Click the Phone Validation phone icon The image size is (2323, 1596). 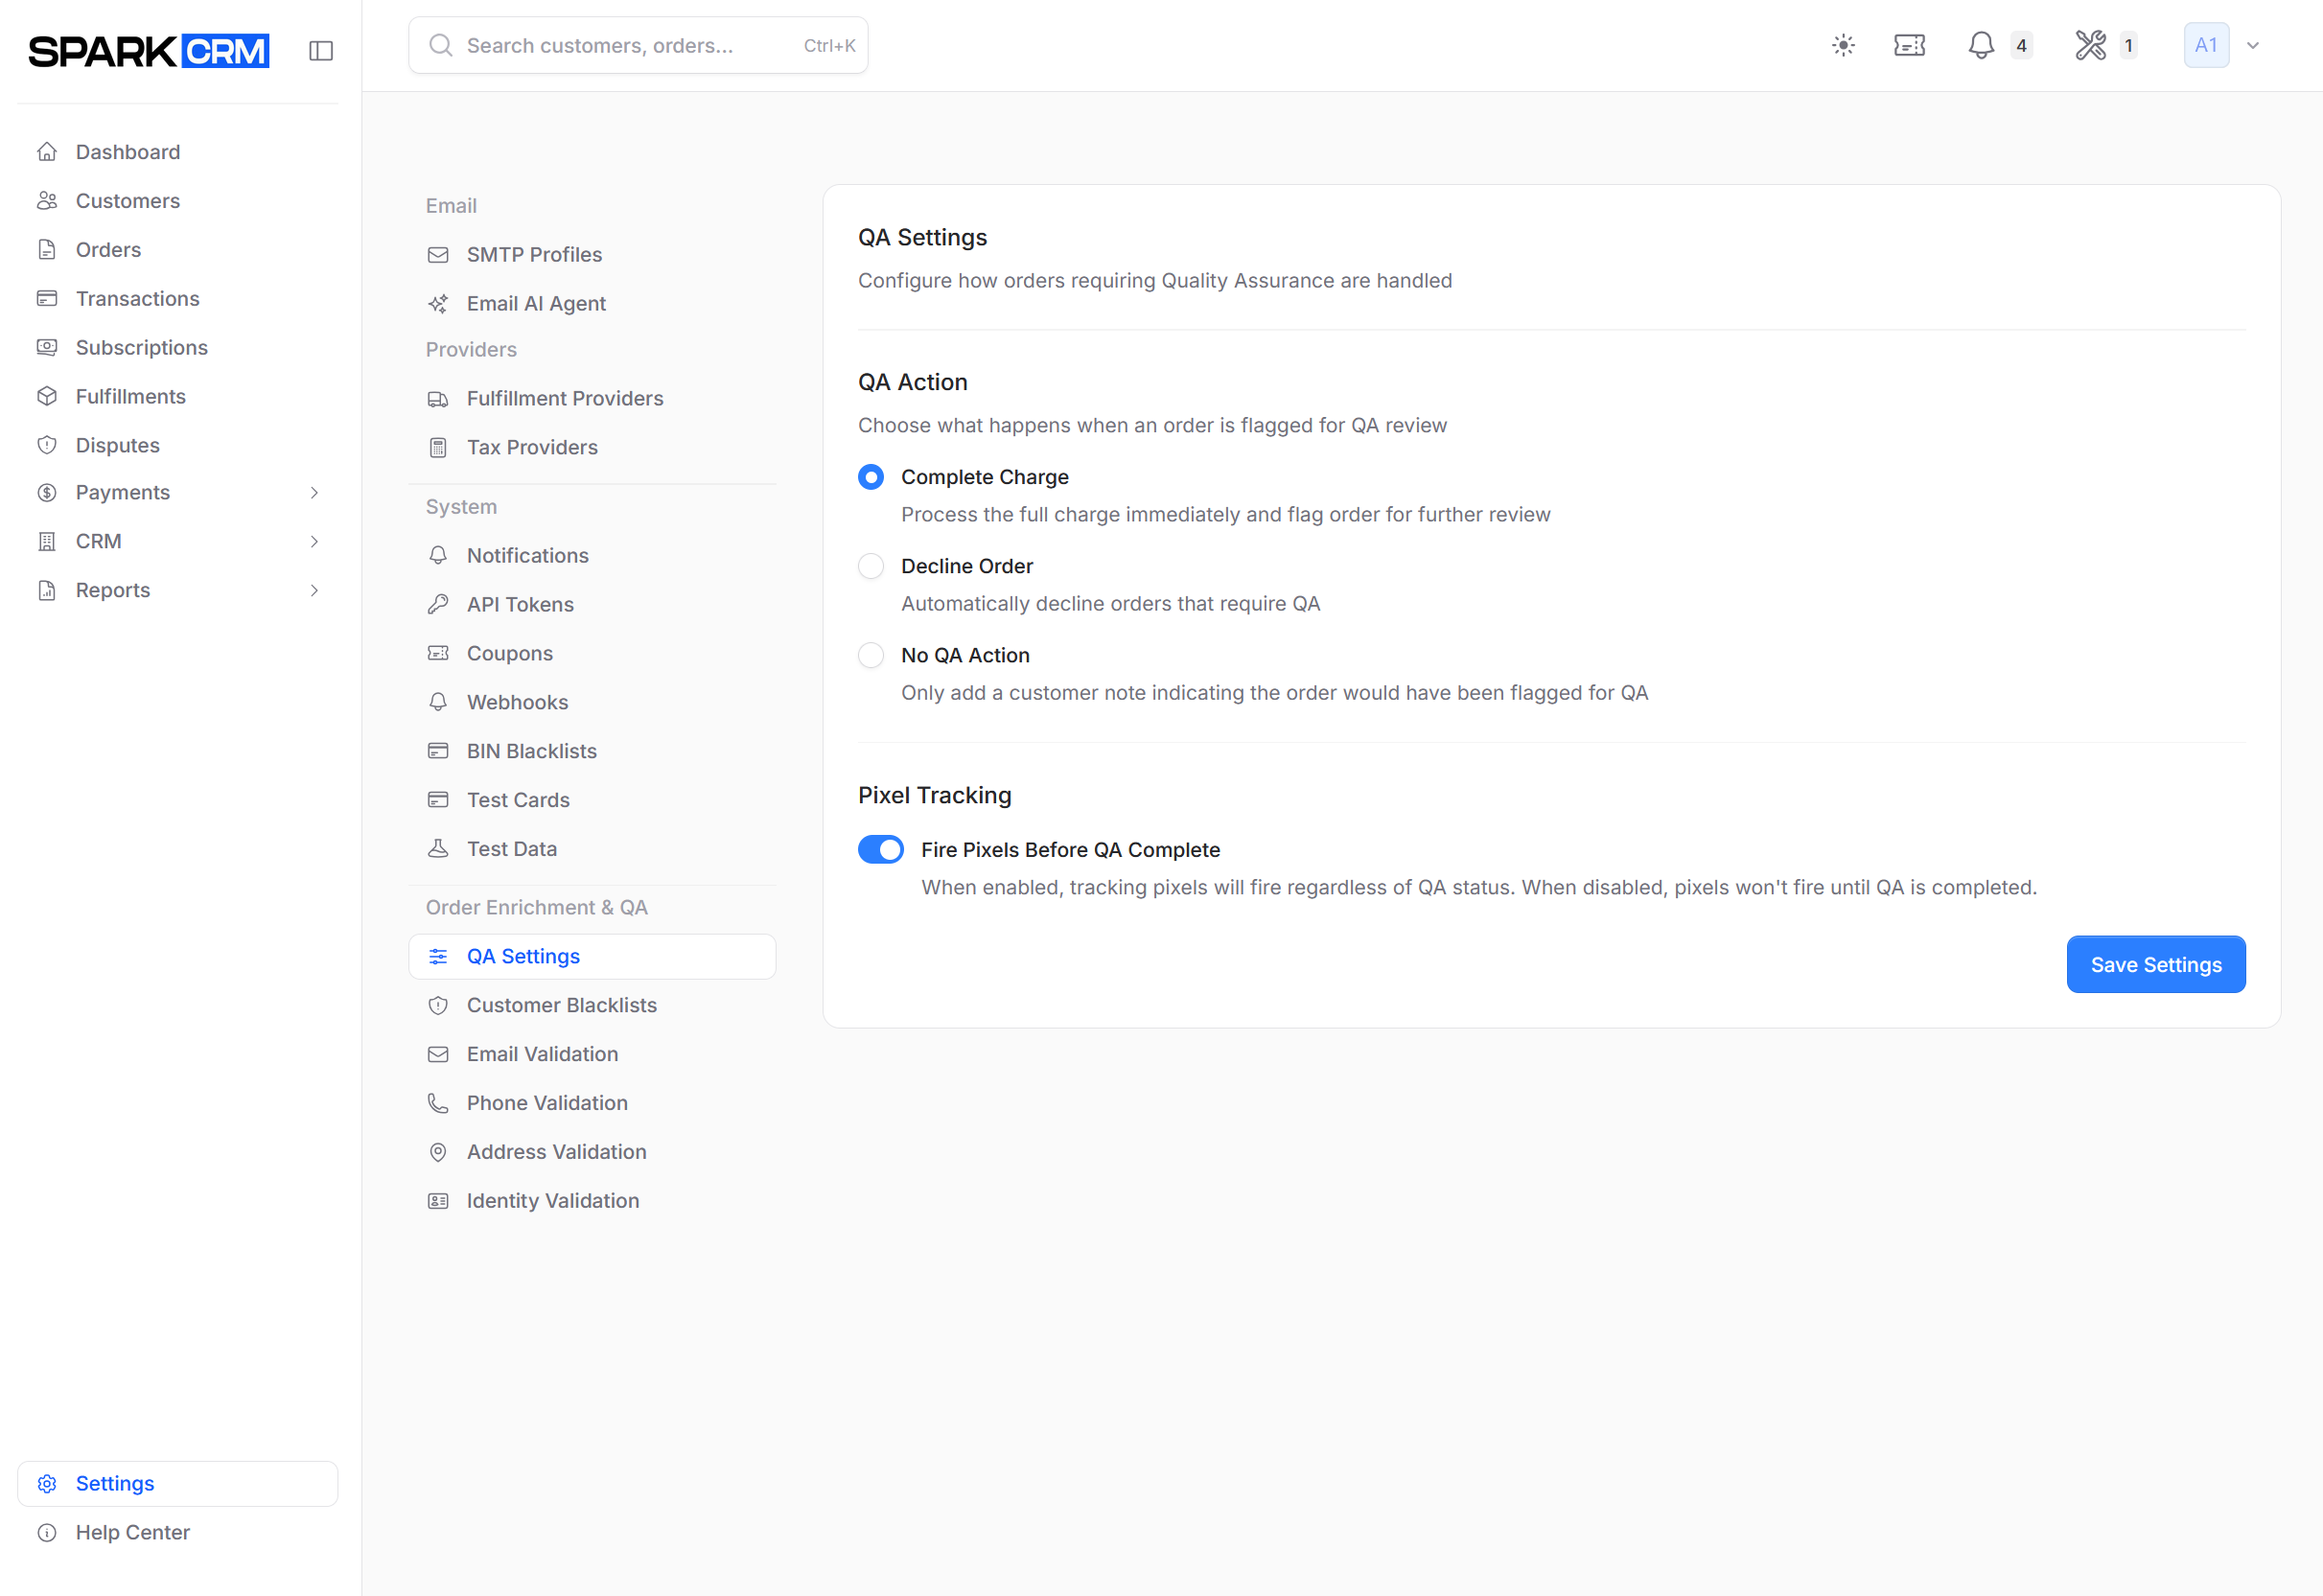(438, 1103)
